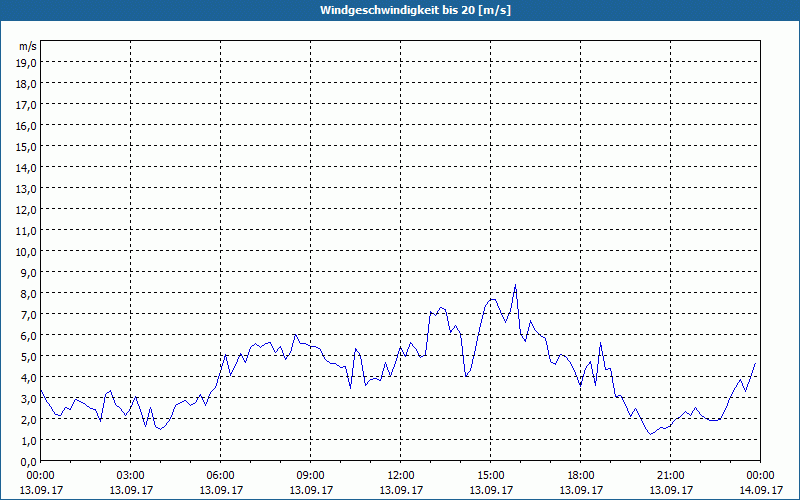Pick the 1,0 y-axis label
Image resolution: width=800 pixels, height=500 pixels.
[x=30, y=440]
